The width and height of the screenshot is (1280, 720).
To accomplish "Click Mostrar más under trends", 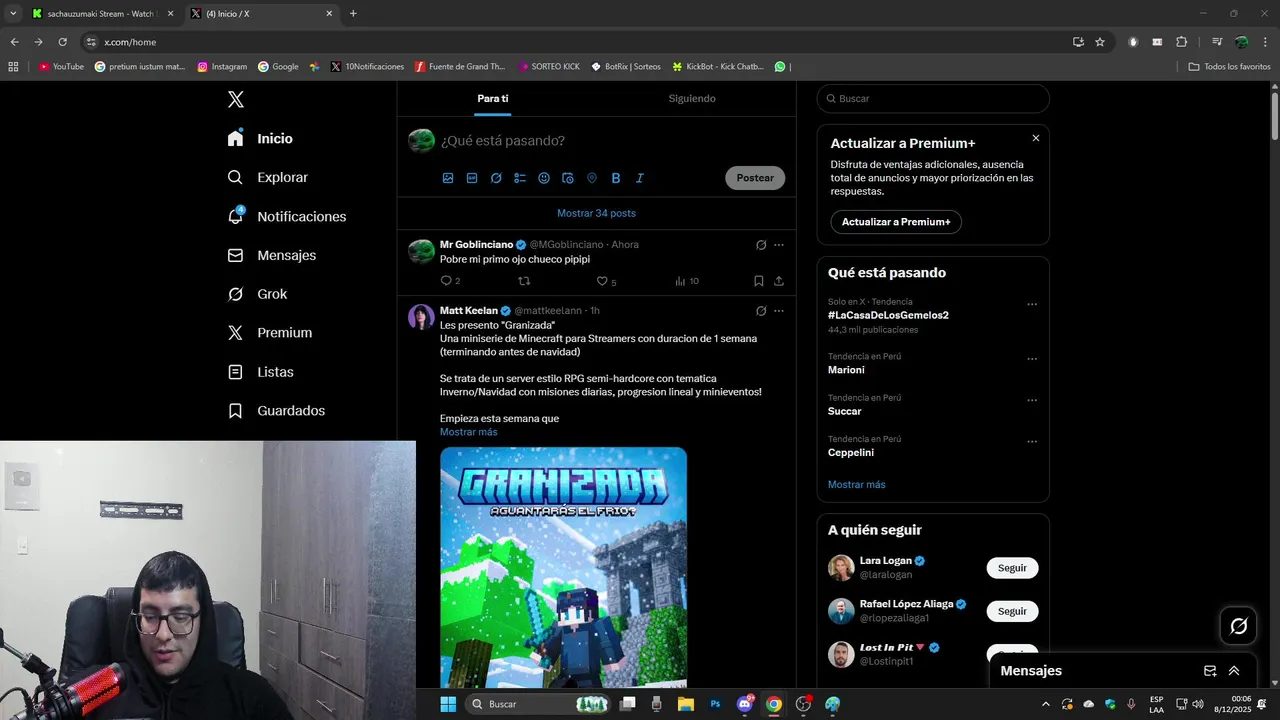I will tap(857, 484).
